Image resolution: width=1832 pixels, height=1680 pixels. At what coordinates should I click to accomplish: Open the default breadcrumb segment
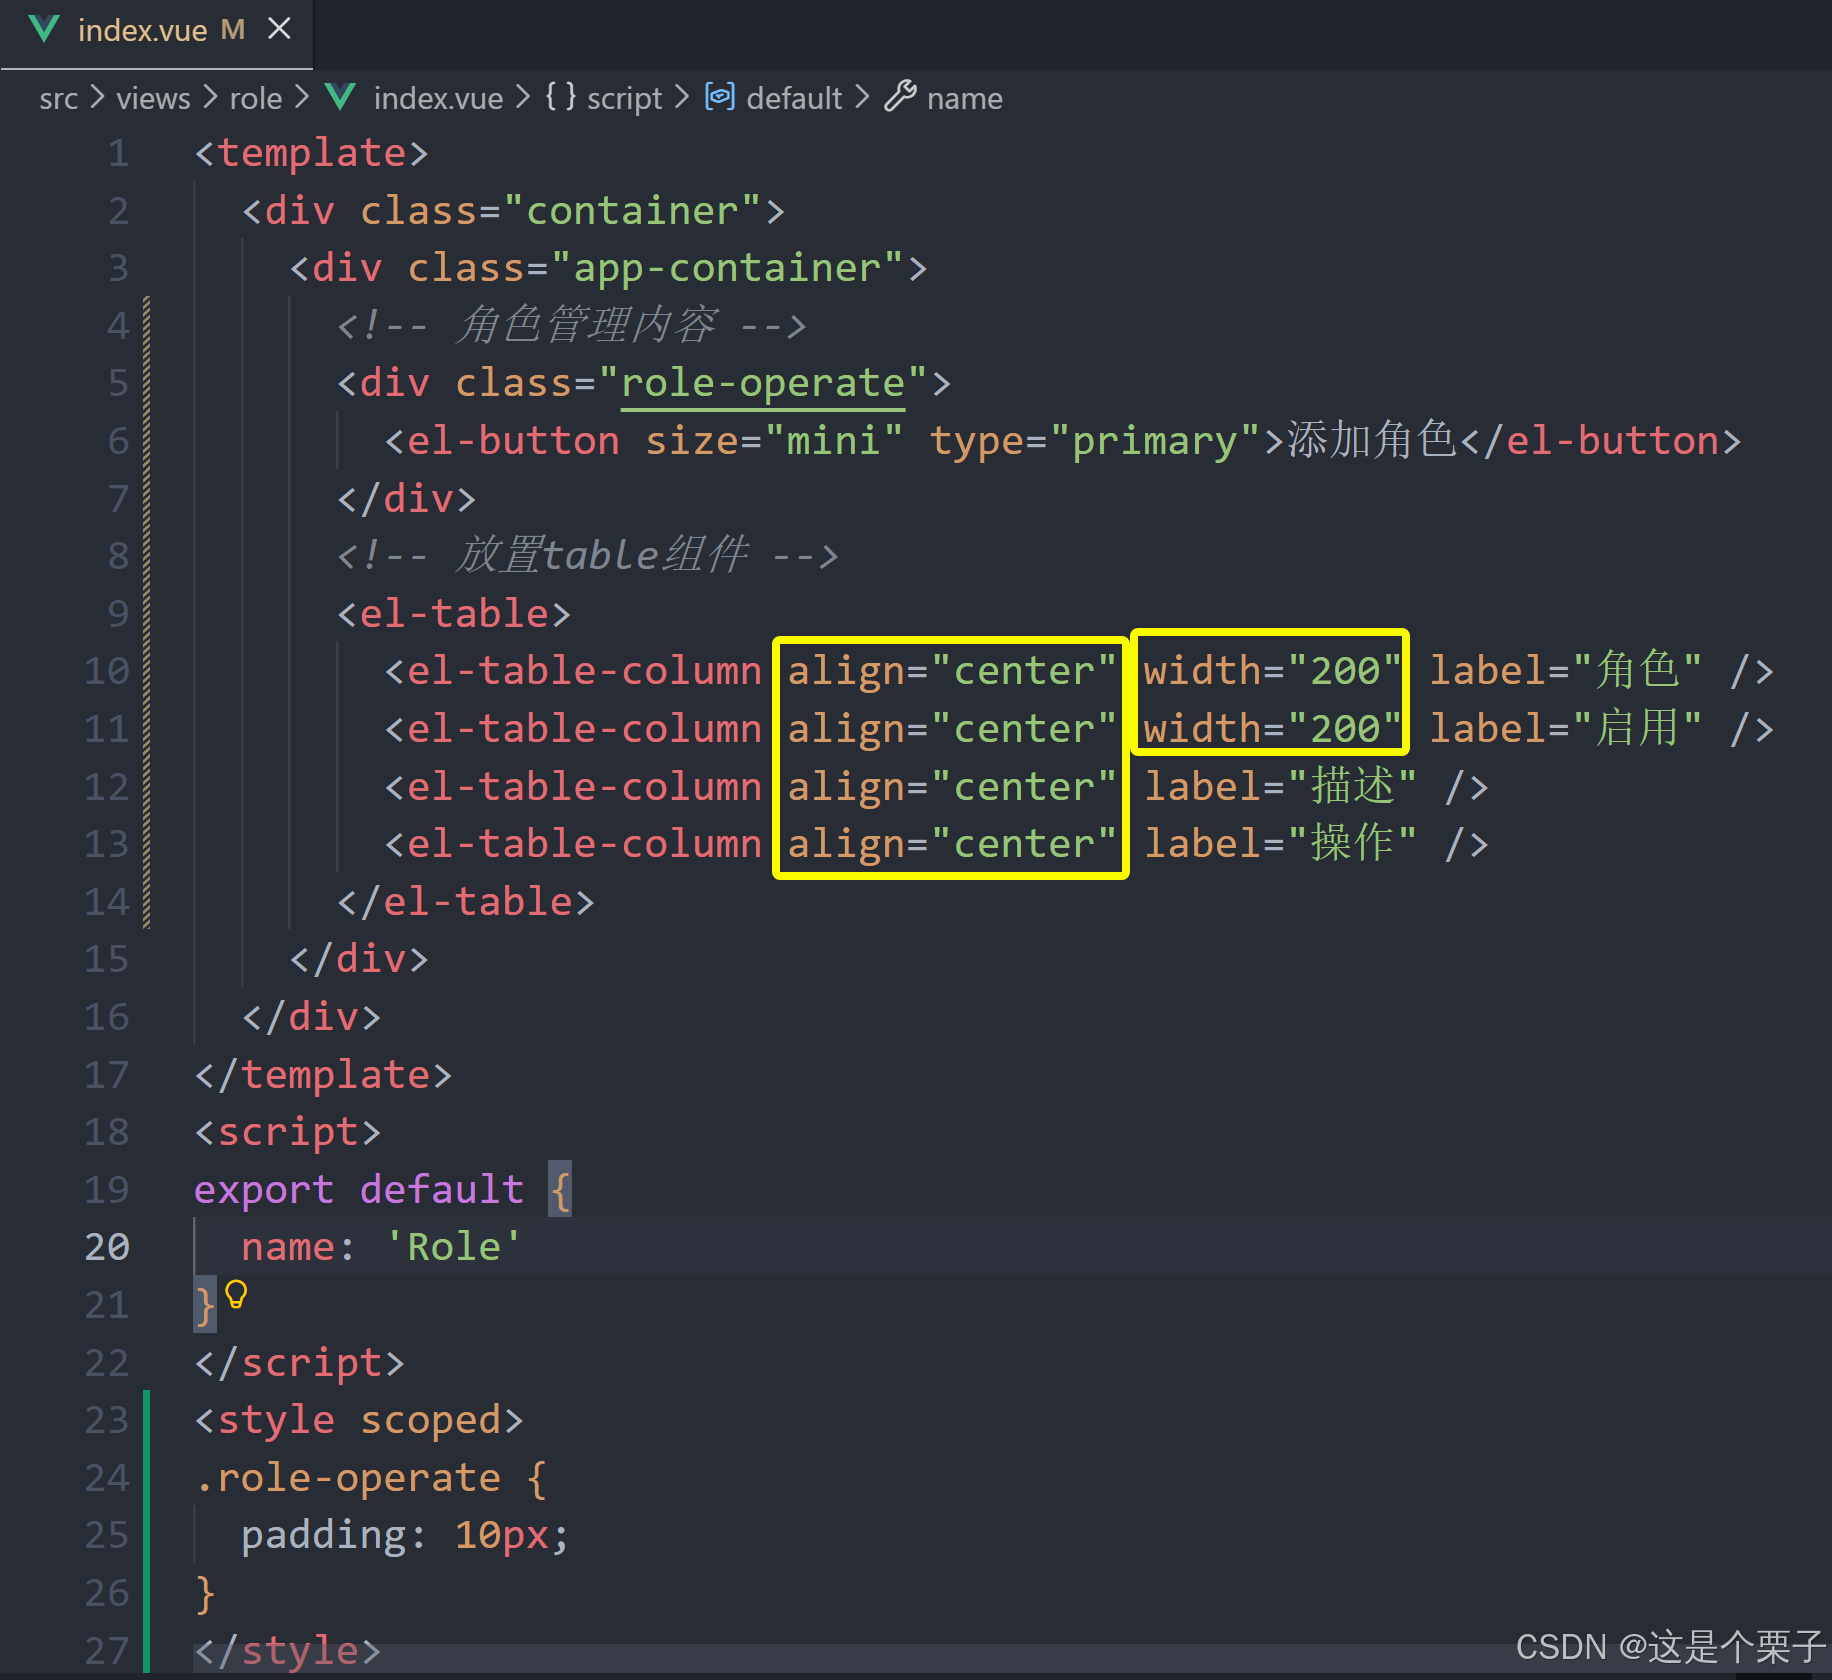[x=794, y=98]
